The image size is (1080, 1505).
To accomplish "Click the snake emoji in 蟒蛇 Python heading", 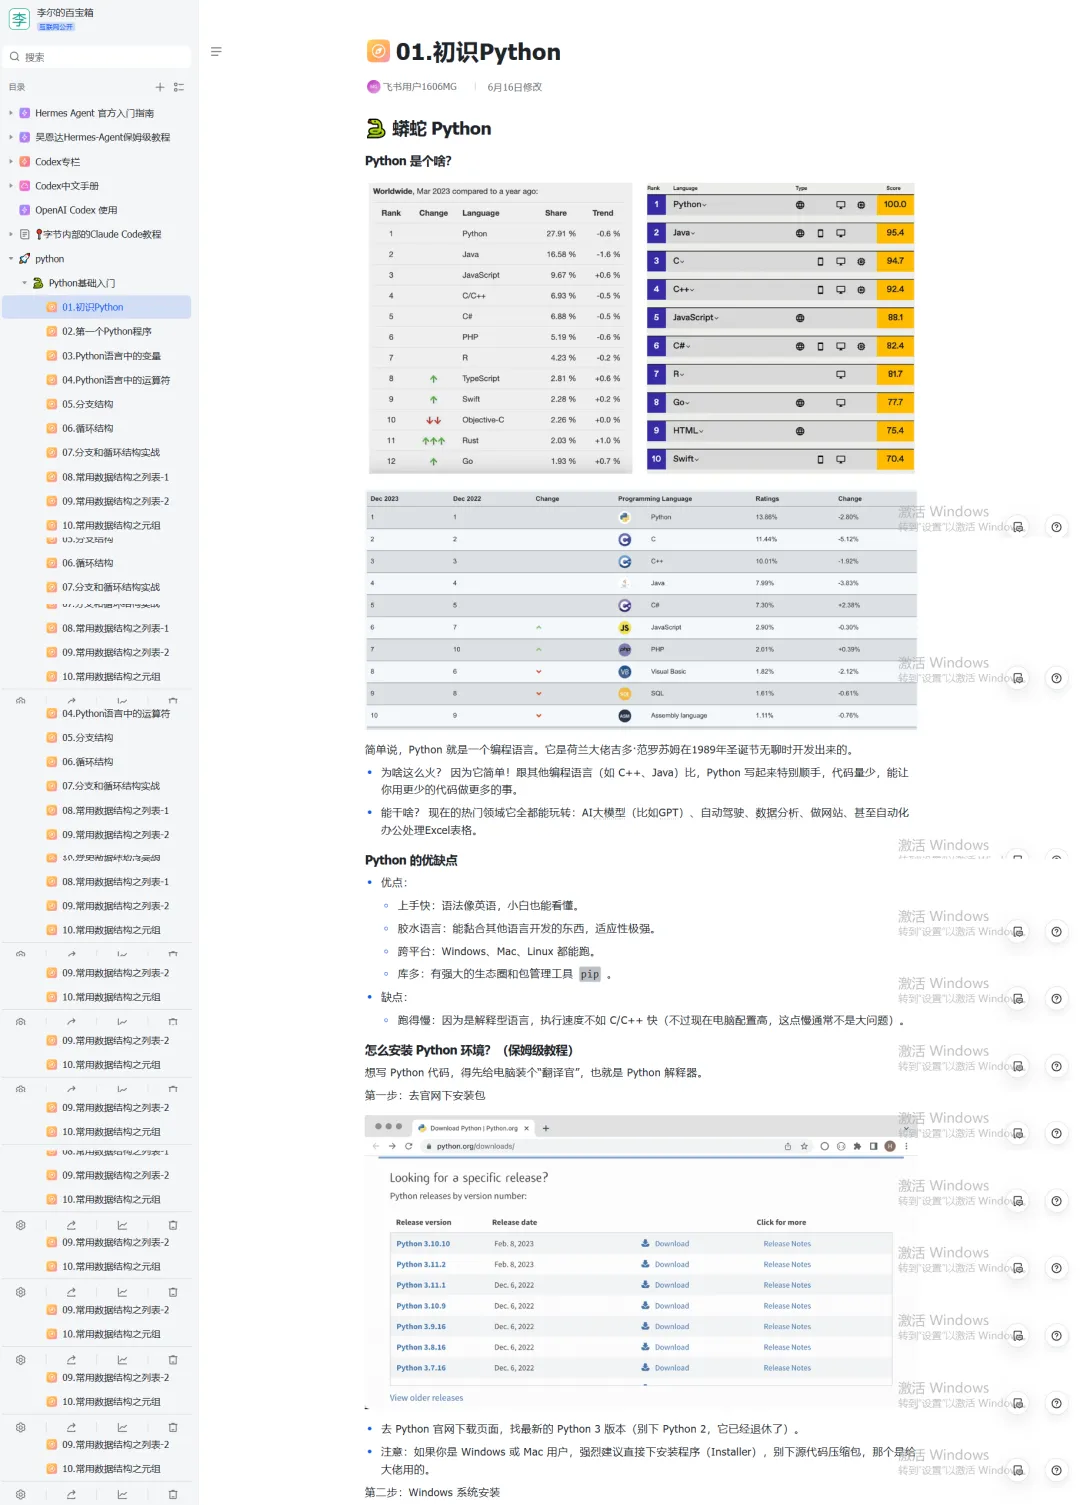I will [x=376, y=128].
